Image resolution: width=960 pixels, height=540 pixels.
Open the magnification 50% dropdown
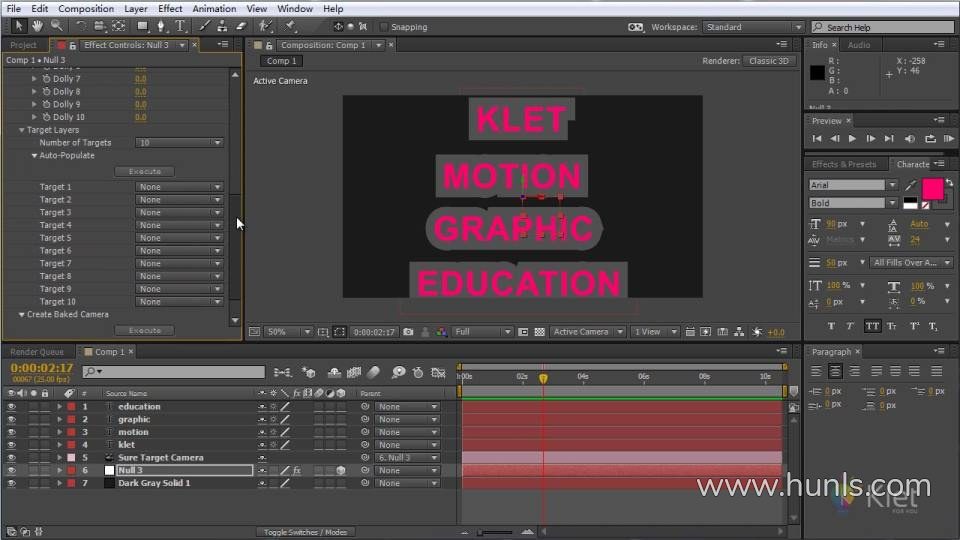click(x=288, y=332)
